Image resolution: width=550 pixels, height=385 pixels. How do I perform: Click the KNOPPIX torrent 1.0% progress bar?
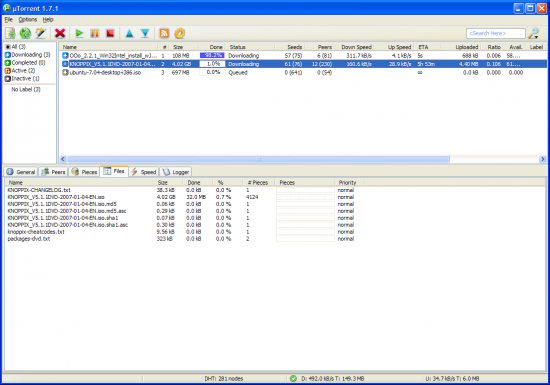point(212,64)
